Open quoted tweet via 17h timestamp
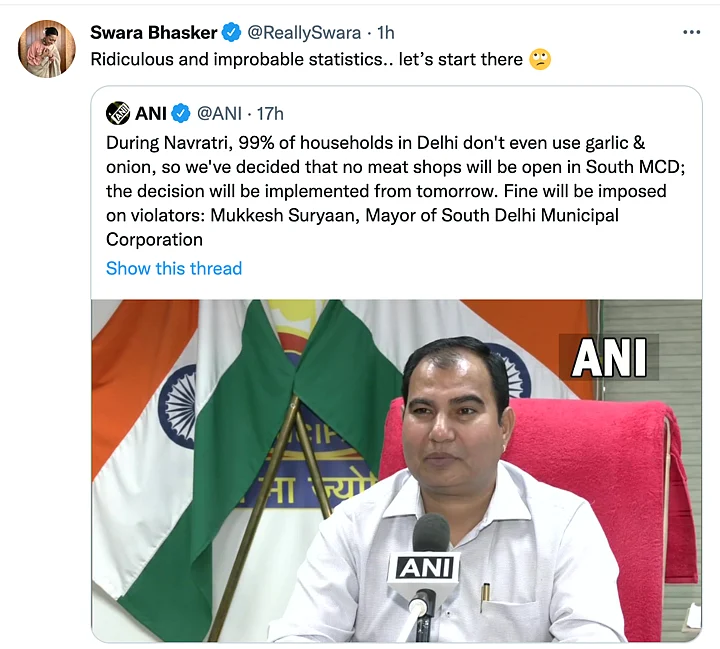Image resolution: width=720 pixels, height=649 pixels. (x=270, y=113)
